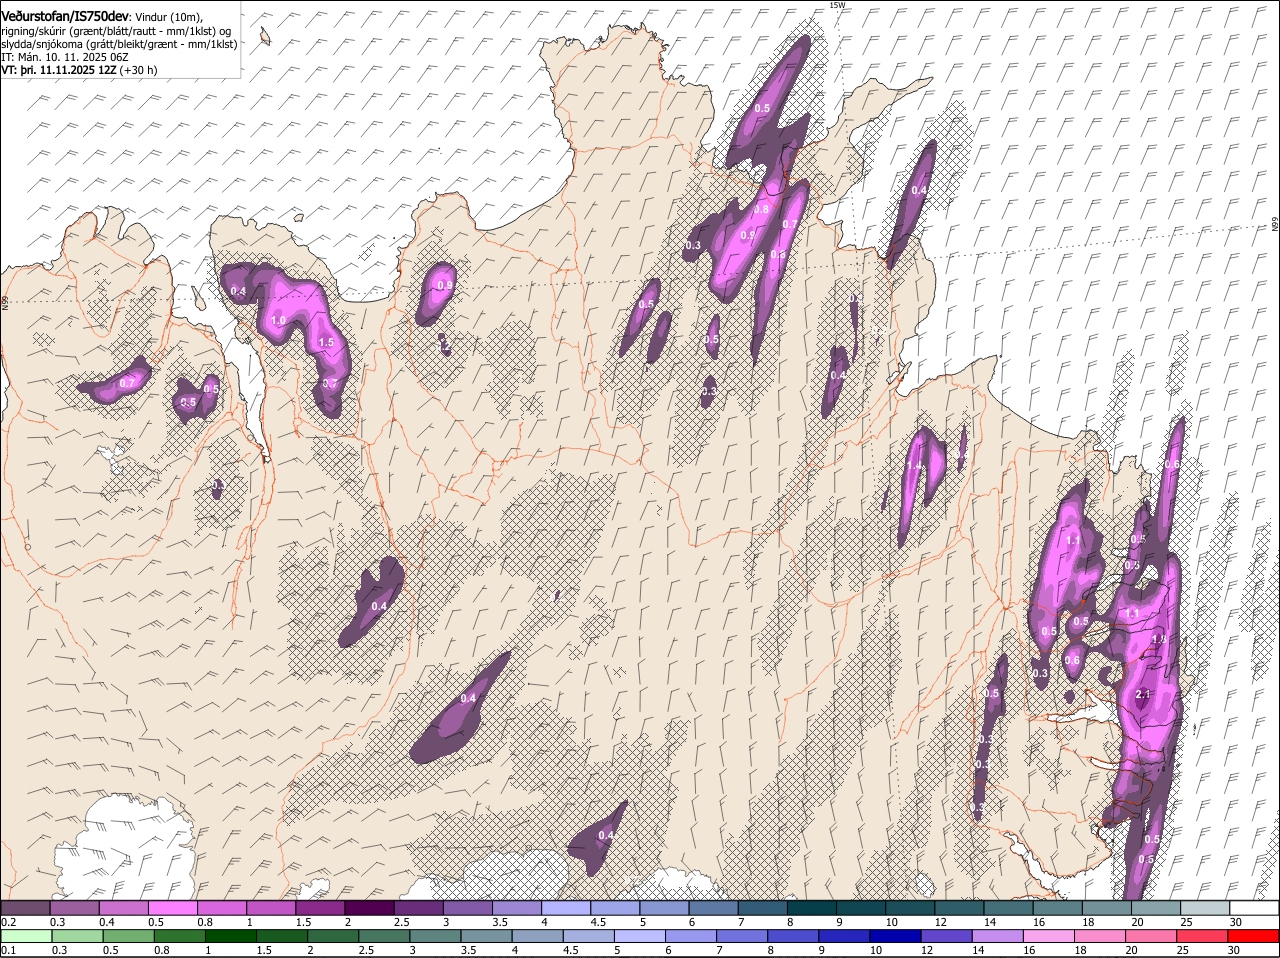Click bottom legend swatch between 20 and 25

pos(1152,936)
